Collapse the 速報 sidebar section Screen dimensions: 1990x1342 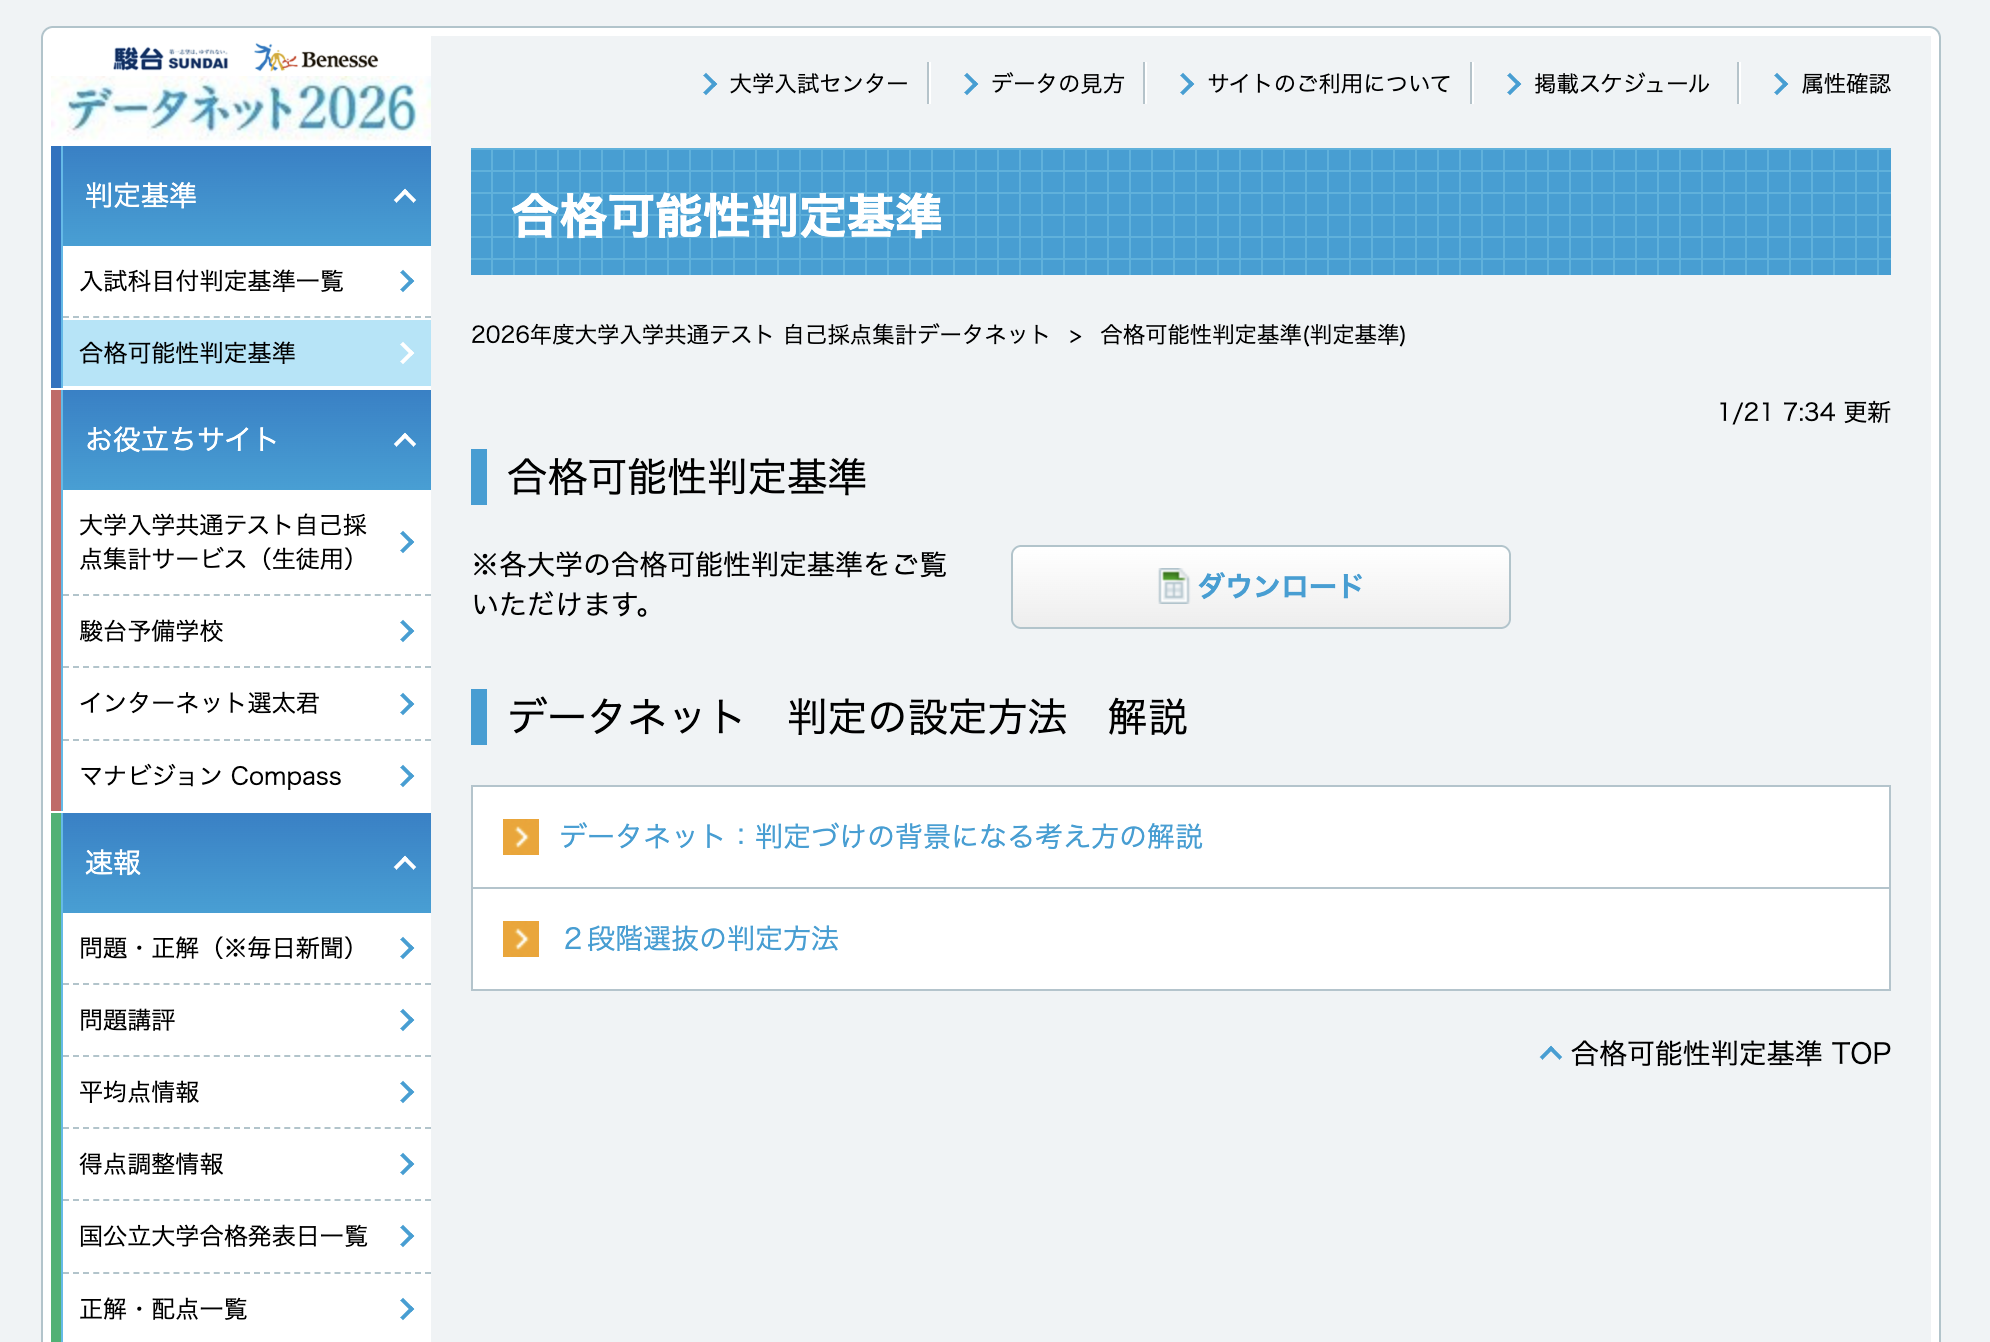point(405,863)
